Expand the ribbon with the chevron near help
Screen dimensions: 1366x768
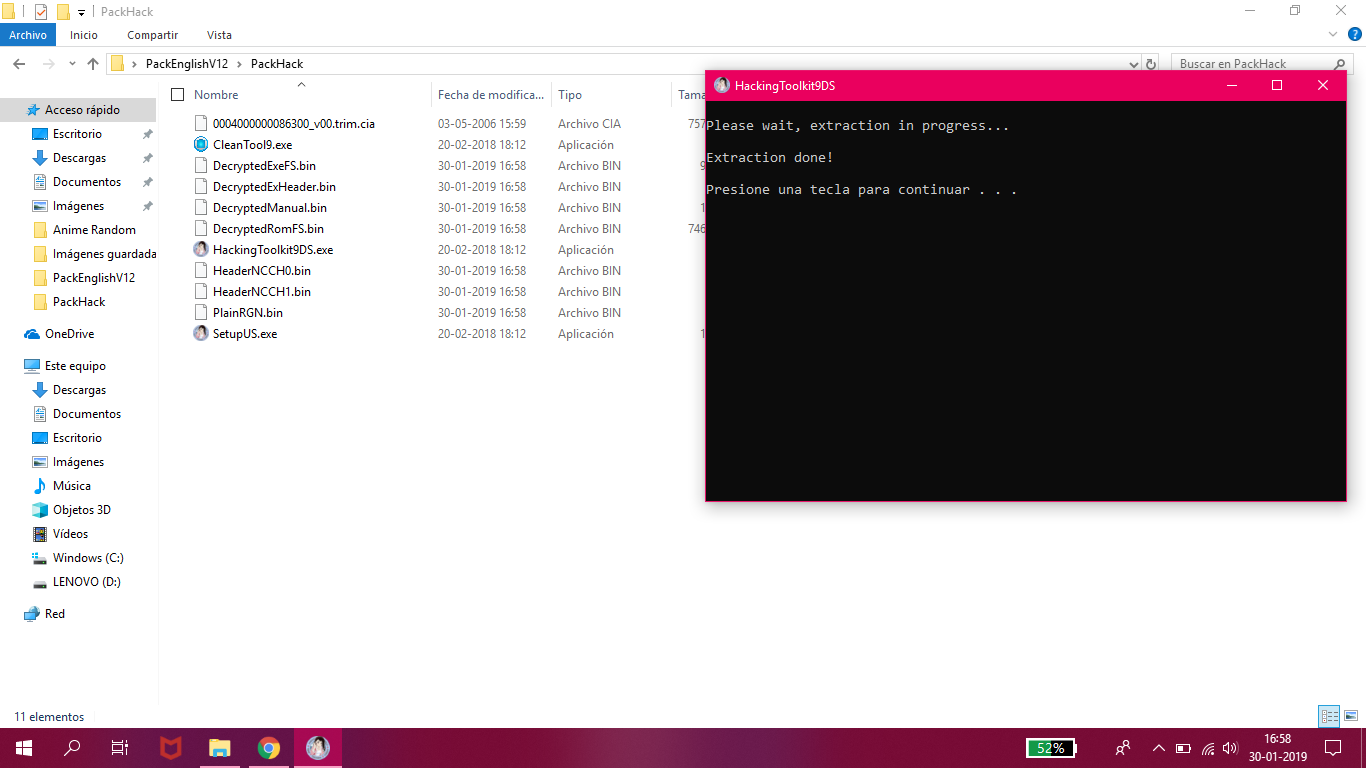click(1333, 35)
